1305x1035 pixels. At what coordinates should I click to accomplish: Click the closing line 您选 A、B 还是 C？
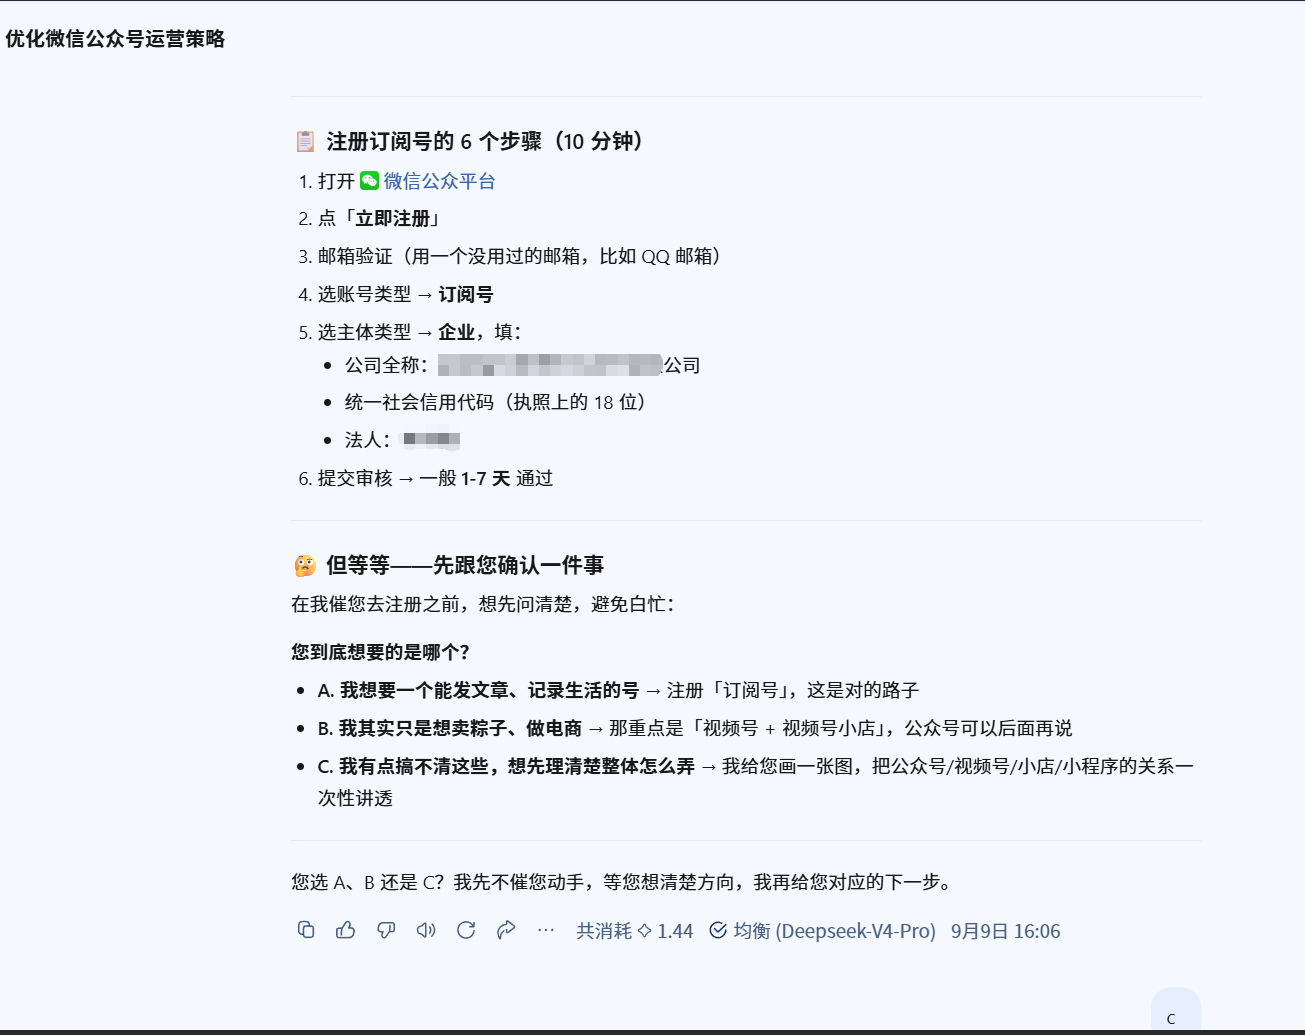[367, 882]
